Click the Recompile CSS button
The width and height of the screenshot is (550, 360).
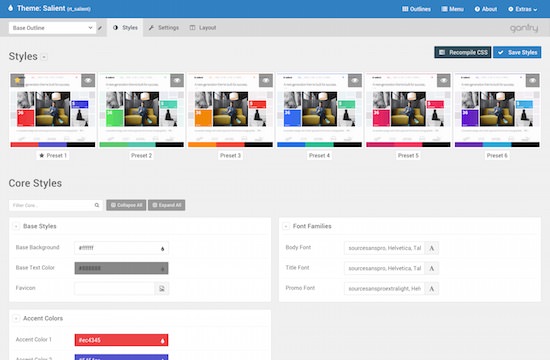click(463, 52)
